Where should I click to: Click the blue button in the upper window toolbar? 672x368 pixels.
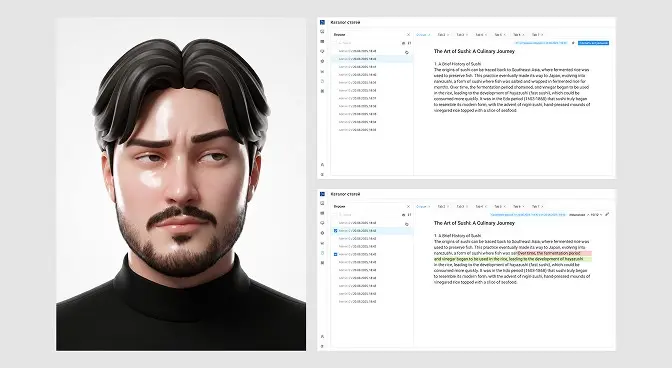click(593, 43)
